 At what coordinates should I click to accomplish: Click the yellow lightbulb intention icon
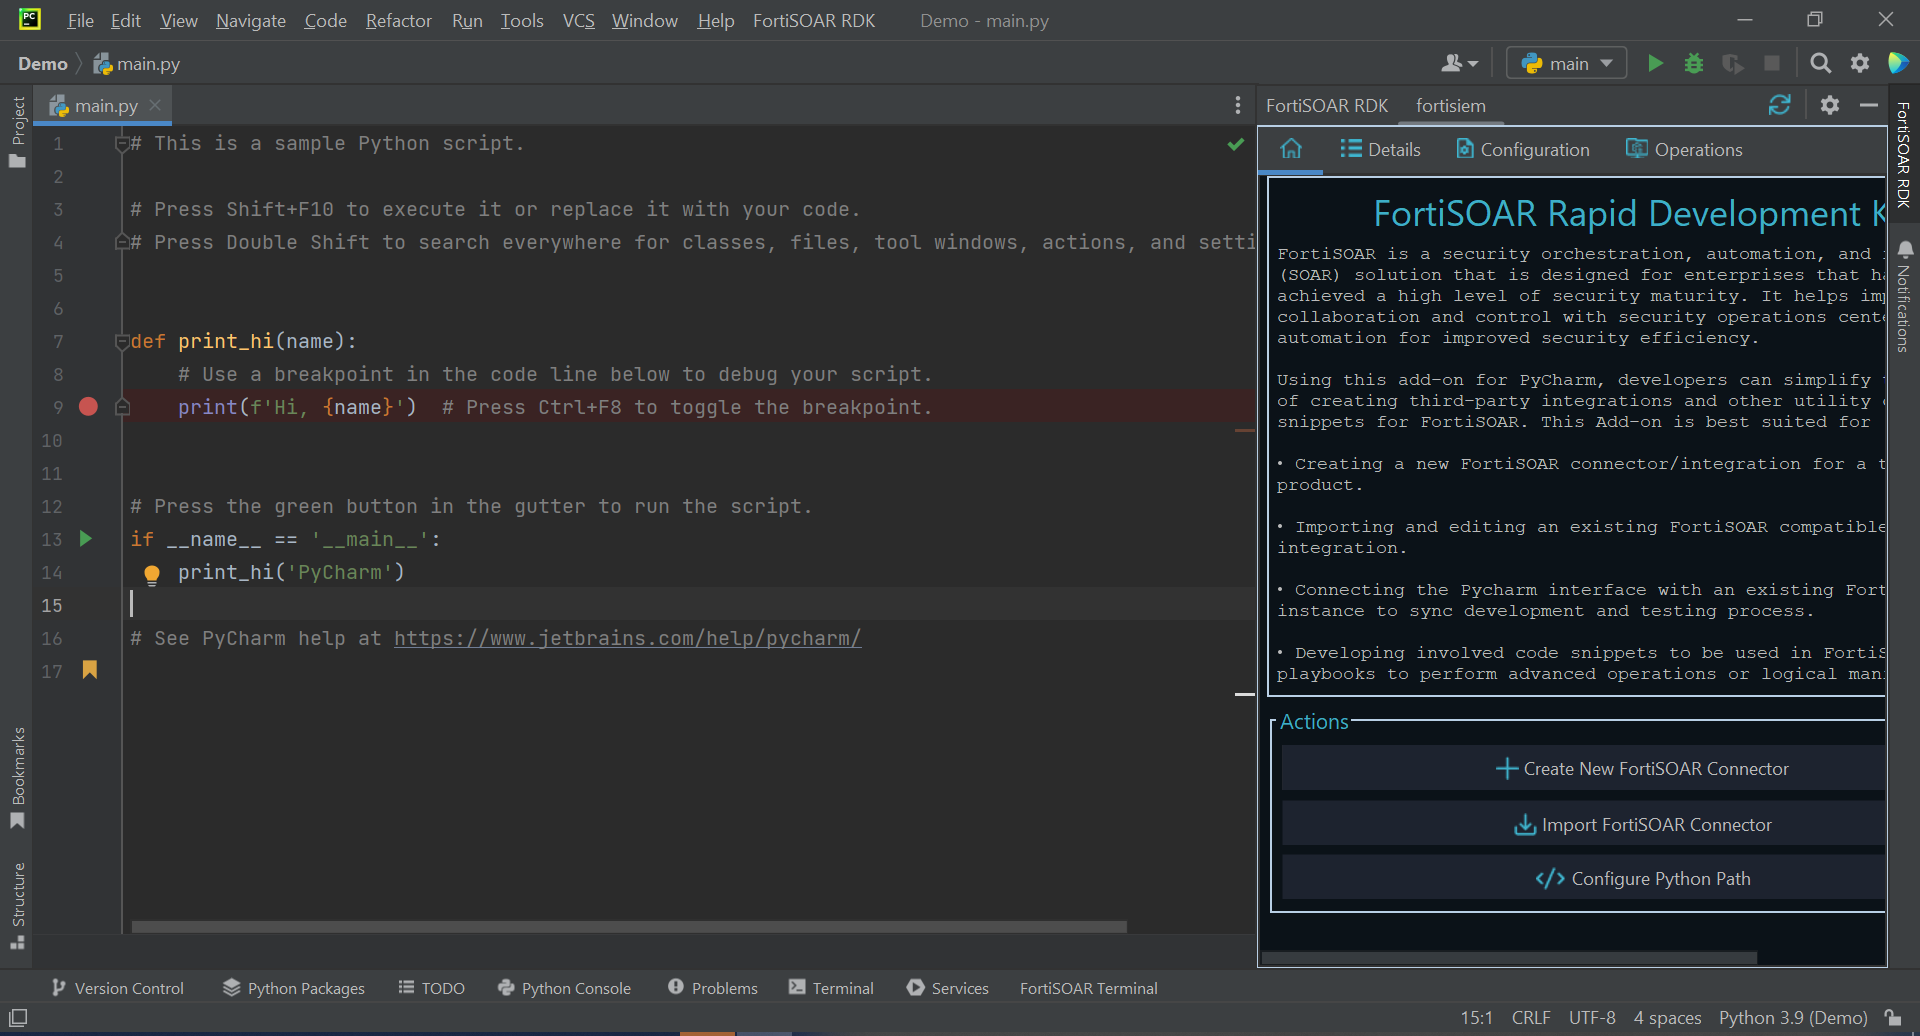point(152,574)
